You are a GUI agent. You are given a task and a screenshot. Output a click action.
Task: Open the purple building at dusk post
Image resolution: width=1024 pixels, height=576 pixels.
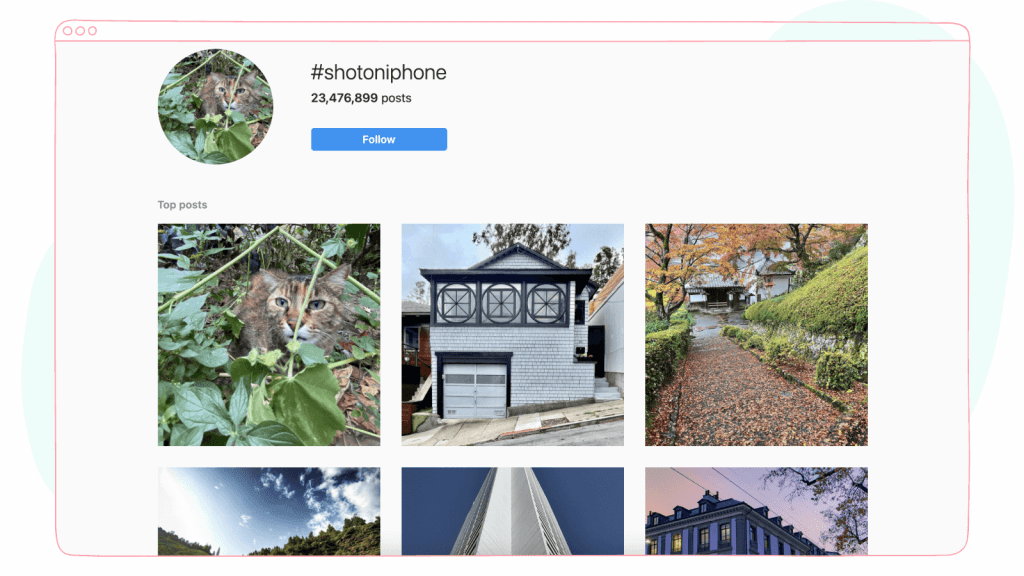click(x=756, y=511)
